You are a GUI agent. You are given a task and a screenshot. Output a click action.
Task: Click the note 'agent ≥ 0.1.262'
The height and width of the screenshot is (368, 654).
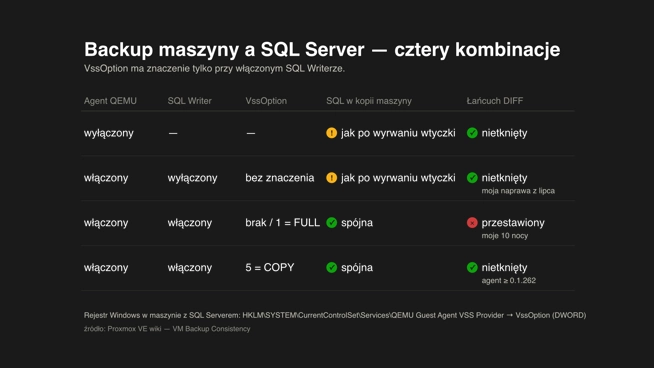pyautogui.click(x=508, y=281)
